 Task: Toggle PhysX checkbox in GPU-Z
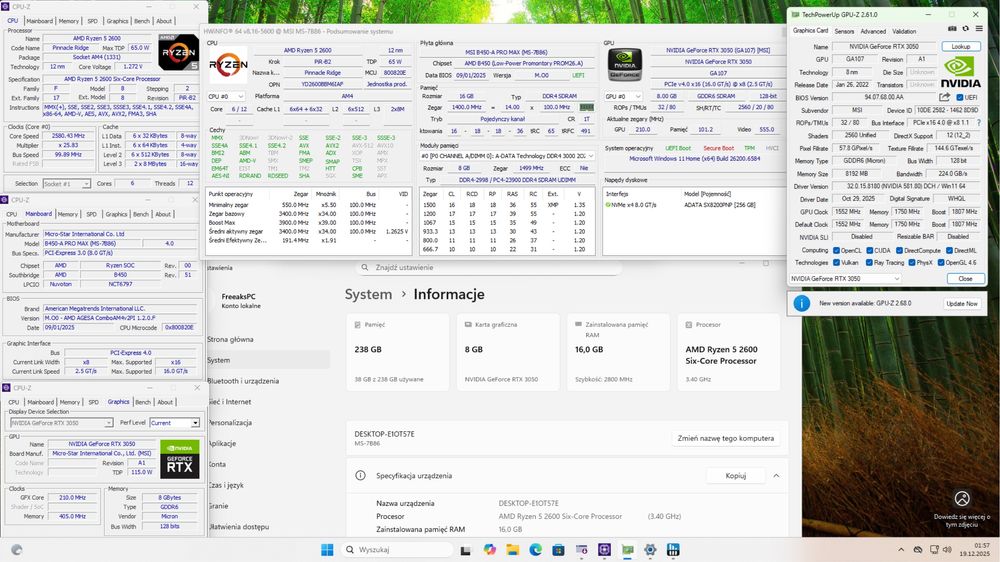(x=912, y=262)
